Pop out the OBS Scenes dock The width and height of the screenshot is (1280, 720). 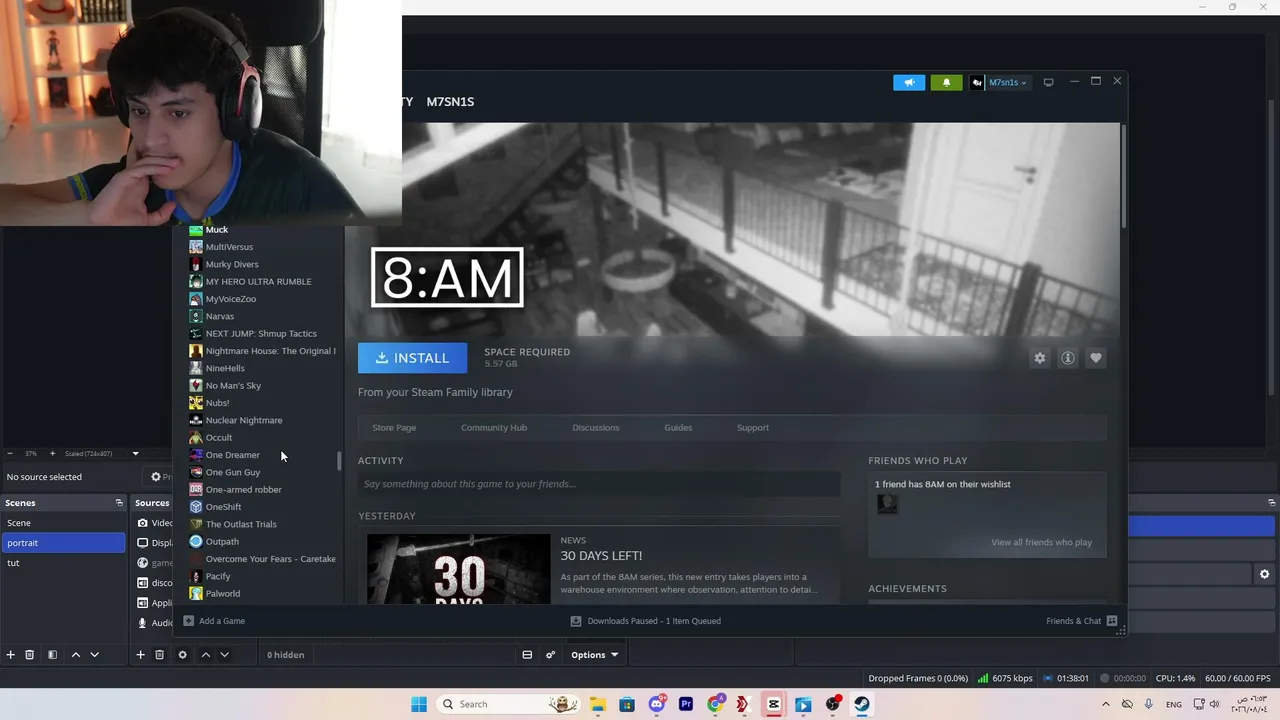[x=119, y=503]
